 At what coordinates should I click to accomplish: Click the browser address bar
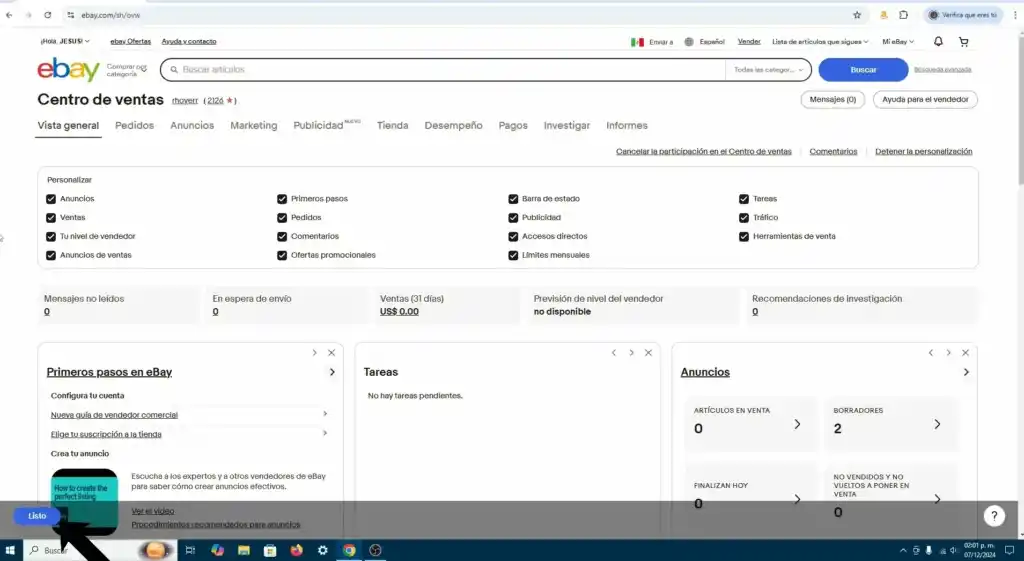(457, 15)
